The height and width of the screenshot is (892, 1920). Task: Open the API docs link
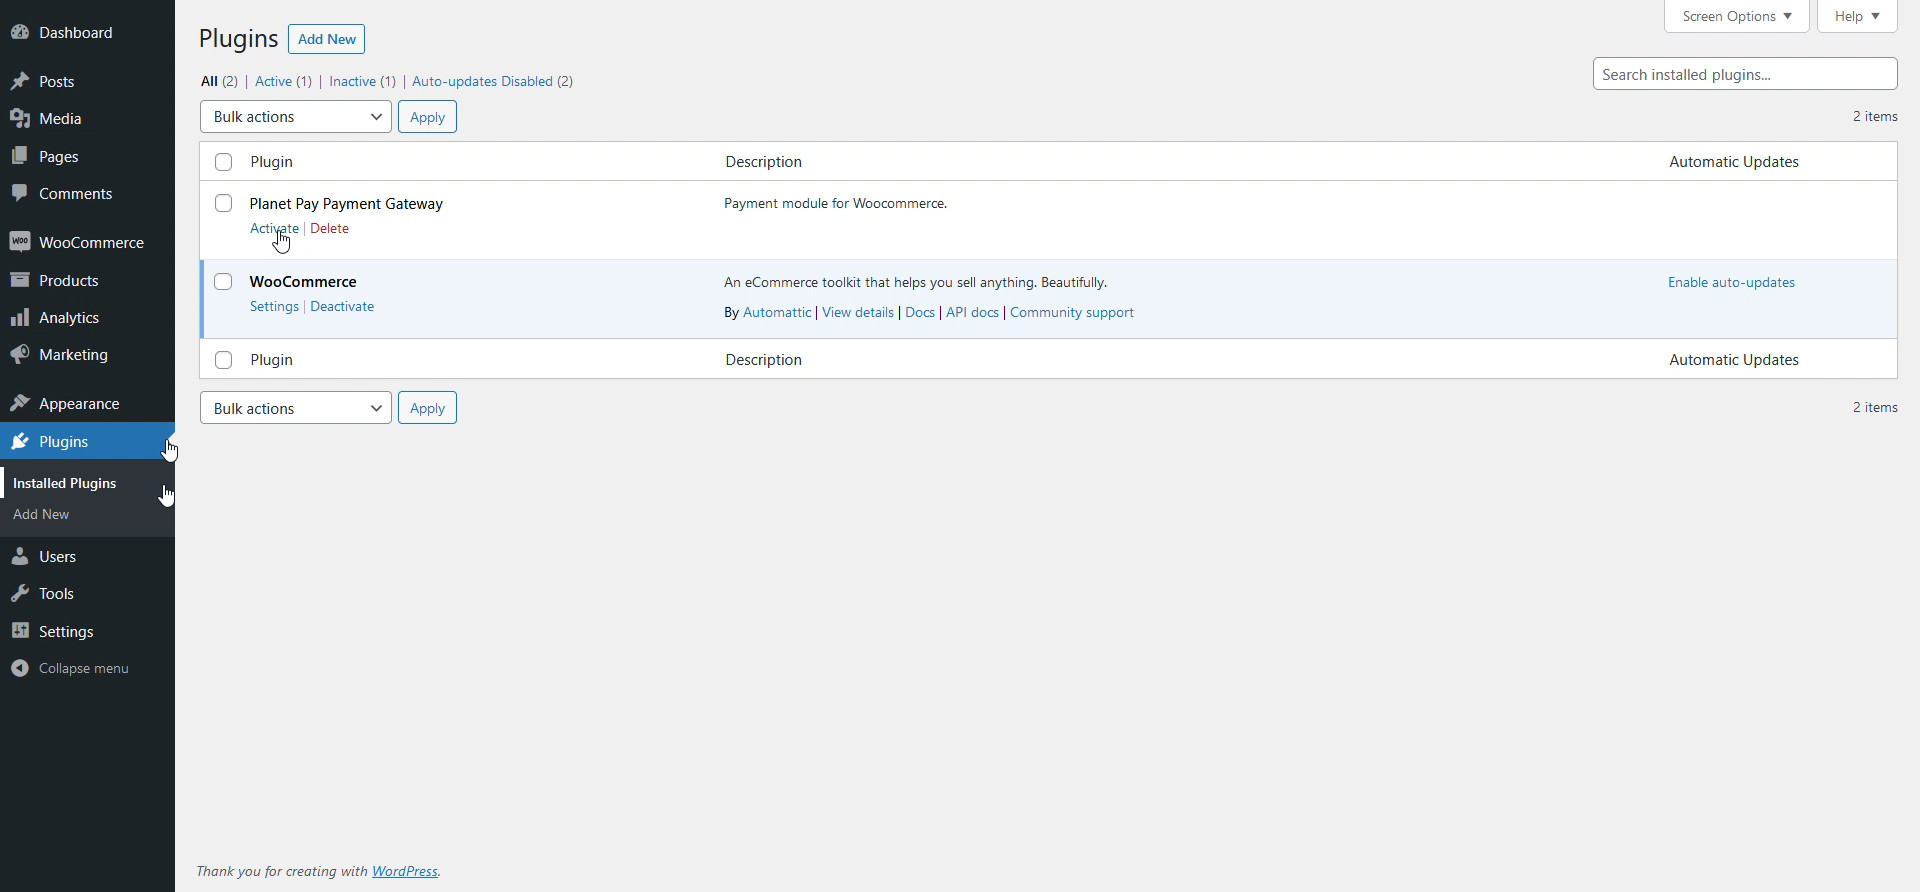pos(972,312)
